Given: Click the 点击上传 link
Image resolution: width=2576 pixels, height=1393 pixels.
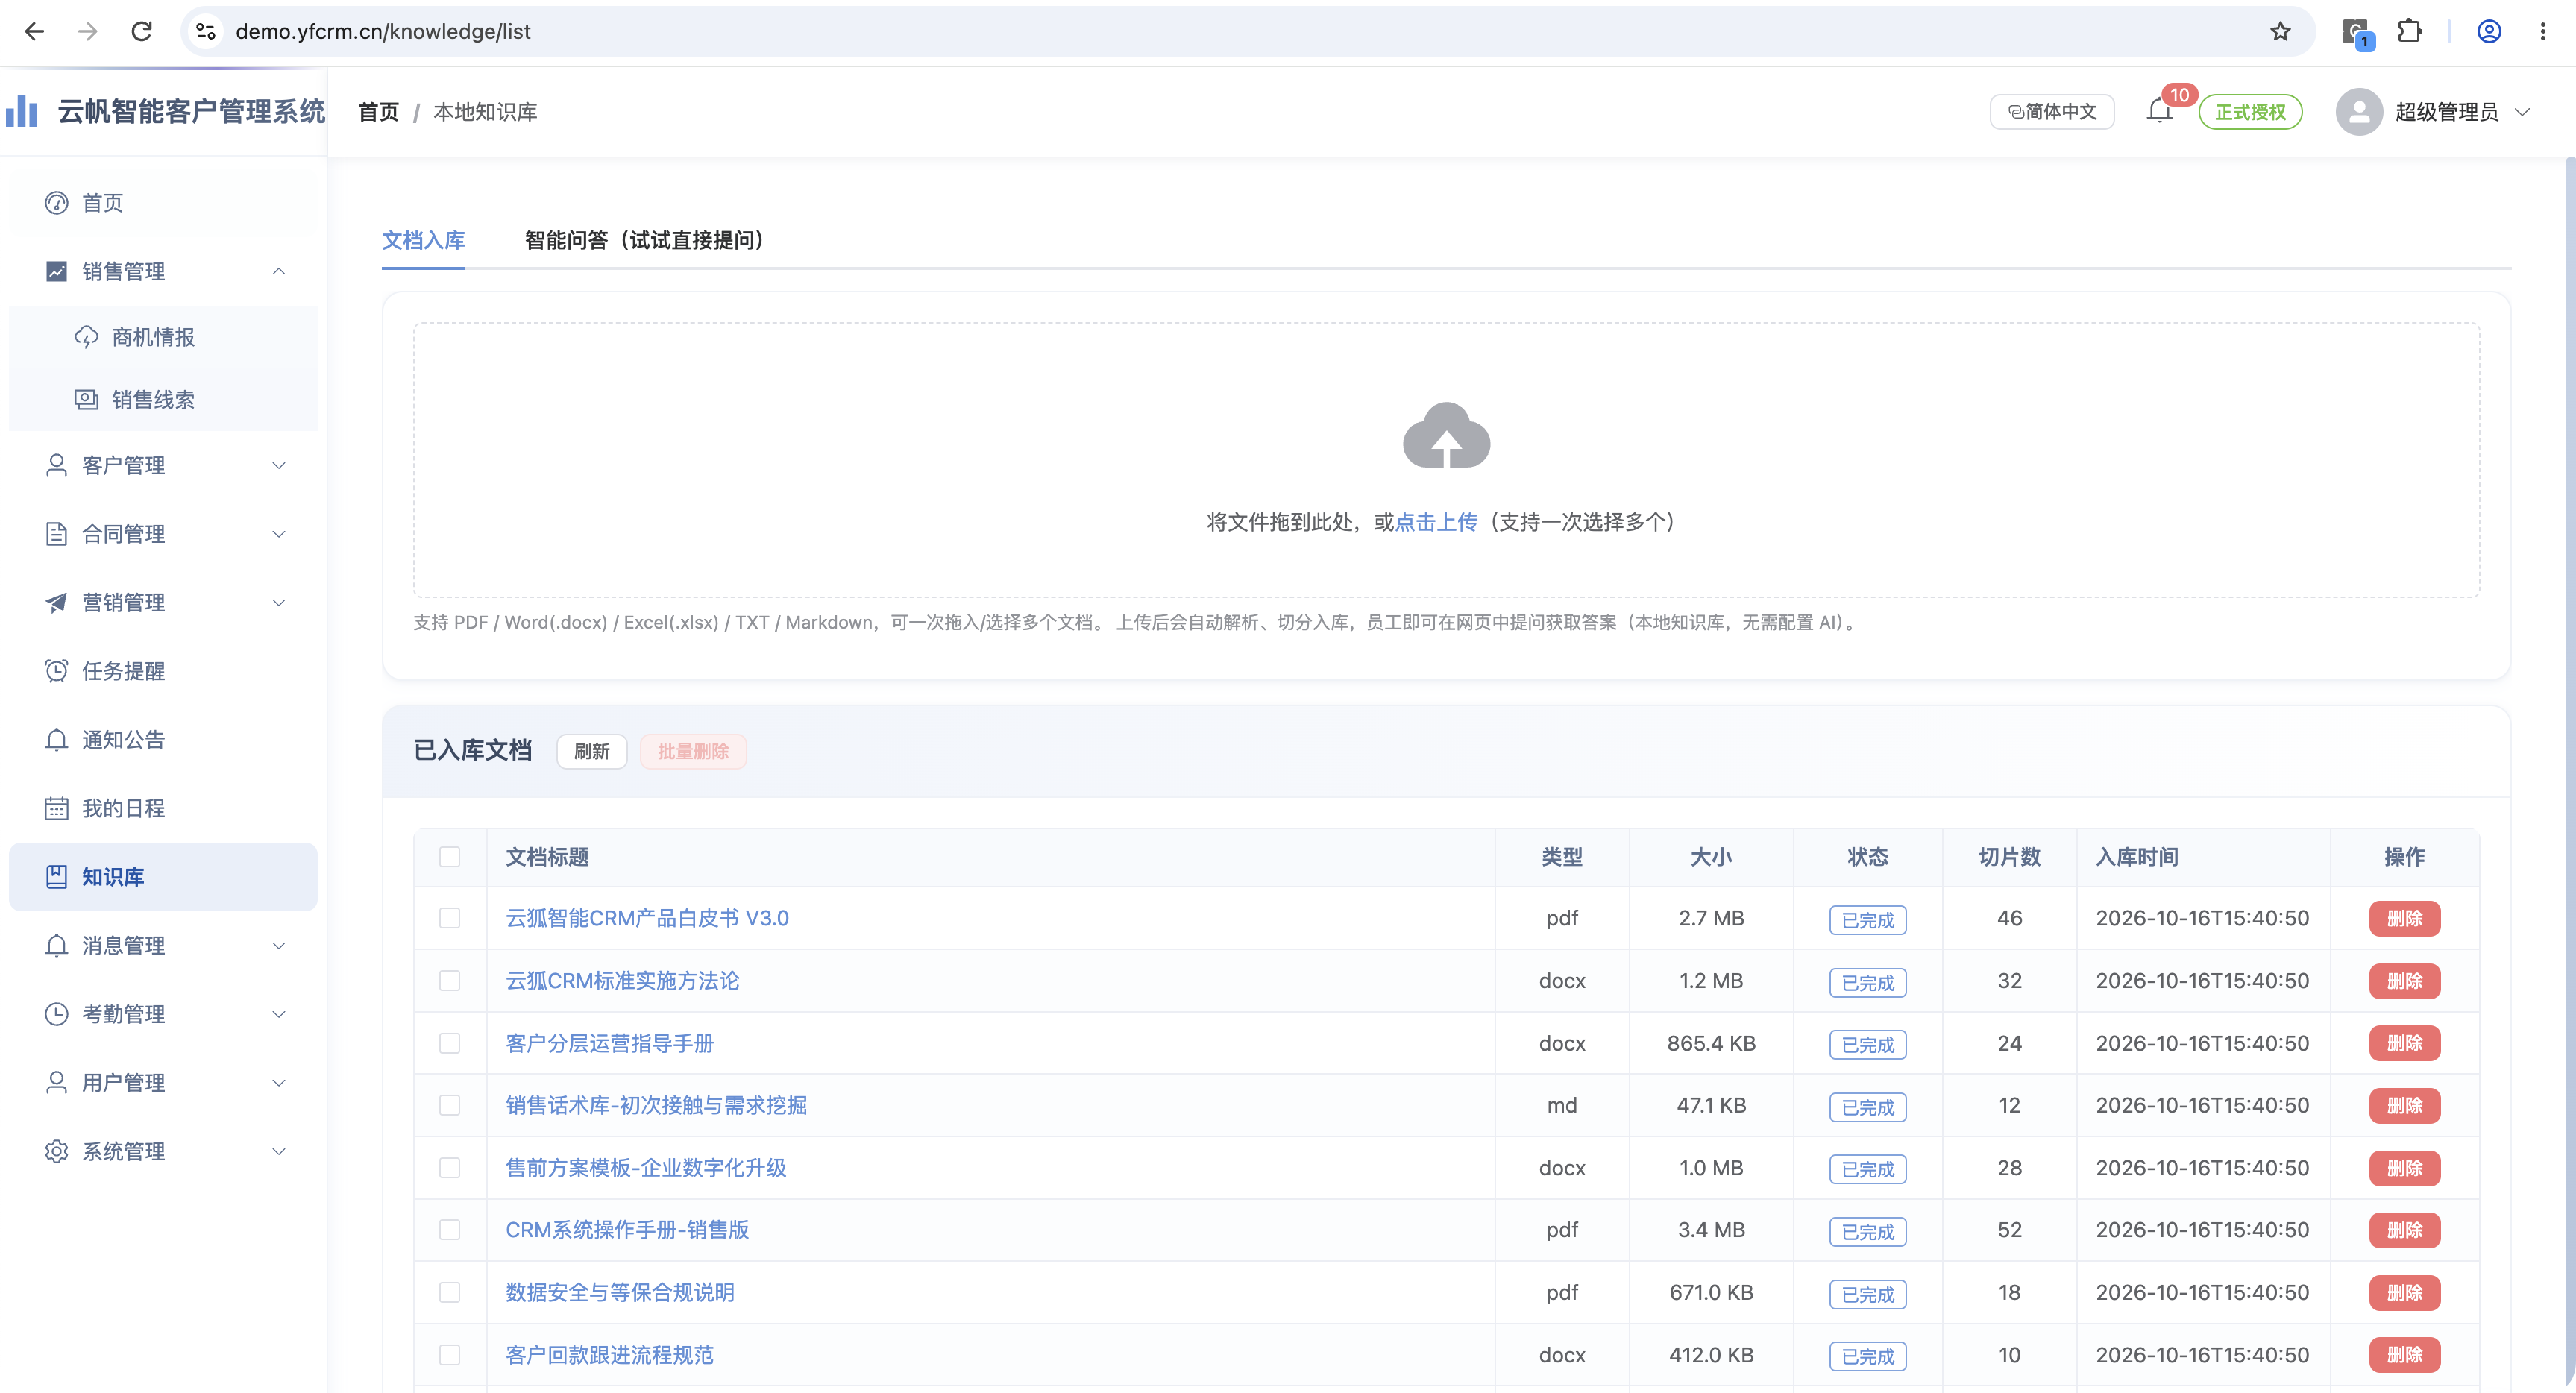Looking at the screenshot, I should pos(1435,522).
